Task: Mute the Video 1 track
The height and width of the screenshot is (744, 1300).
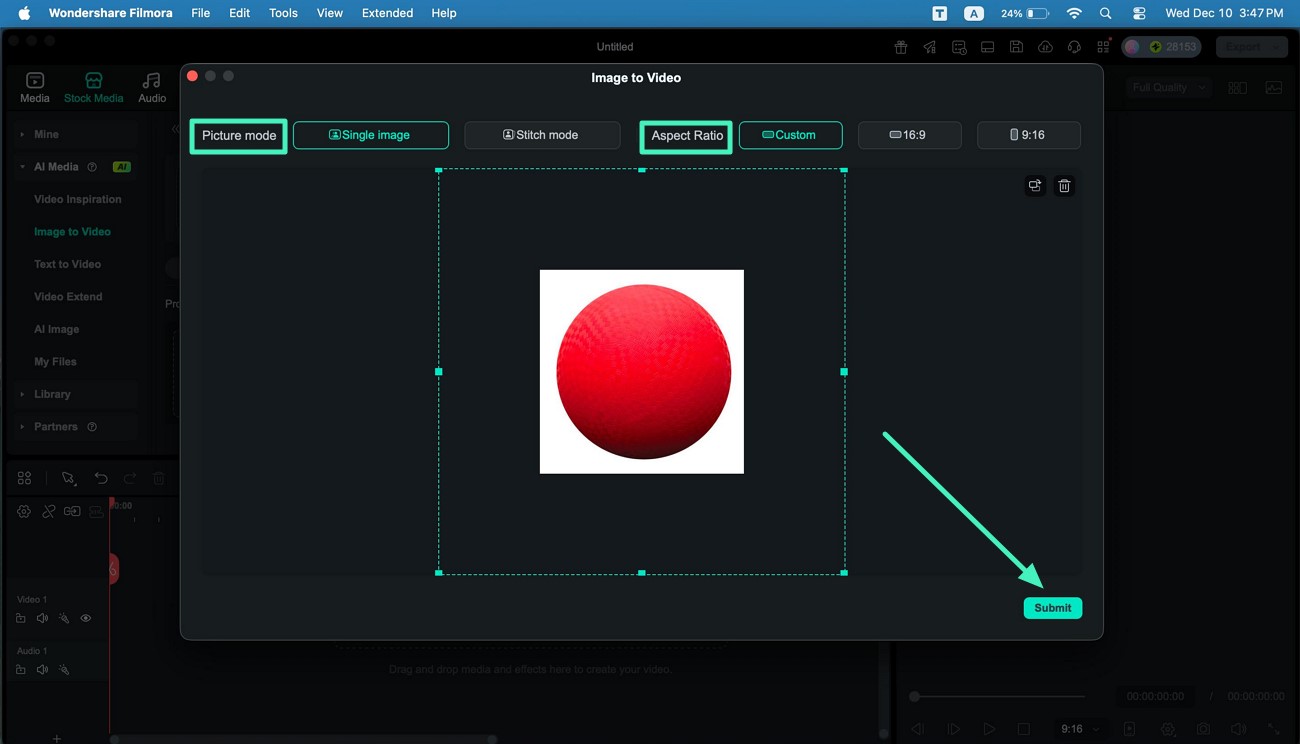Action: click(x=42, y=619)
